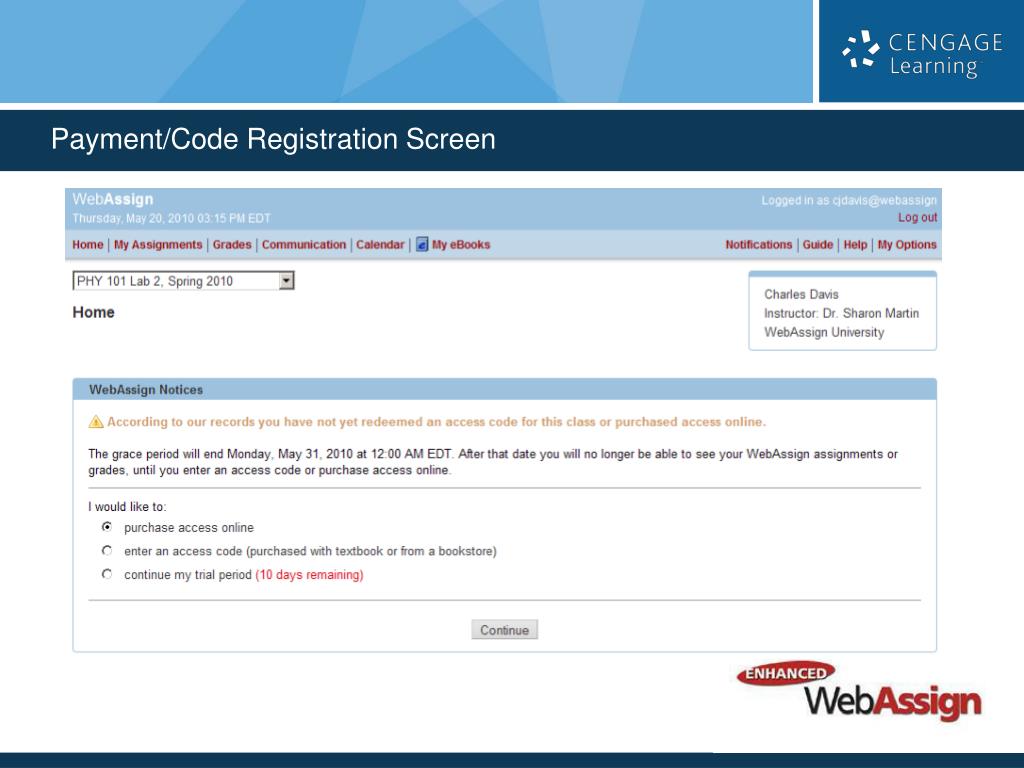Screen dimensions: 1024x768
Task: Click 'WebAssign University' text
Action: [824, 332]
